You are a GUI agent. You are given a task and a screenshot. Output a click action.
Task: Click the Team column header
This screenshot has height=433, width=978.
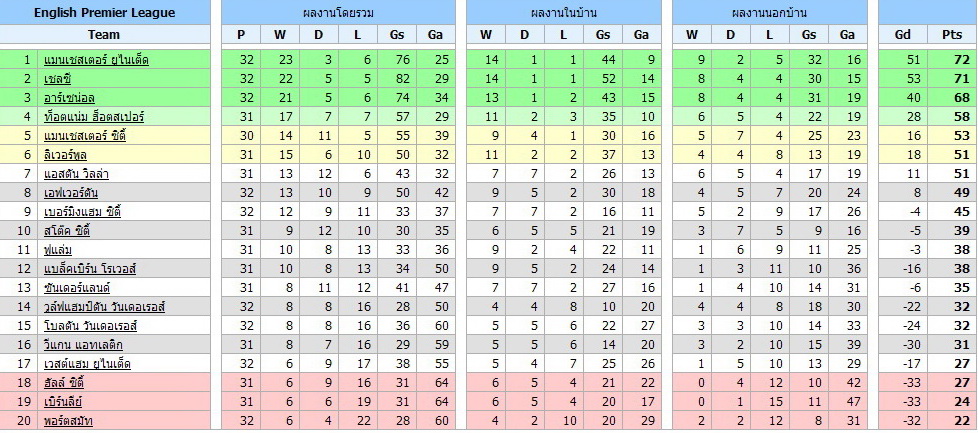104,34
